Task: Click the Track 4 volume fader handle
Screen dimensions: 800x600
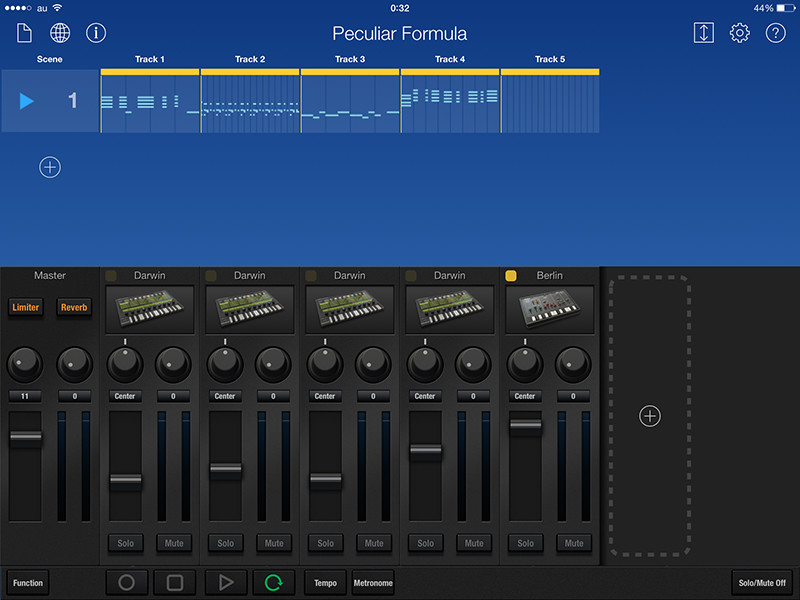Action: 426,450
